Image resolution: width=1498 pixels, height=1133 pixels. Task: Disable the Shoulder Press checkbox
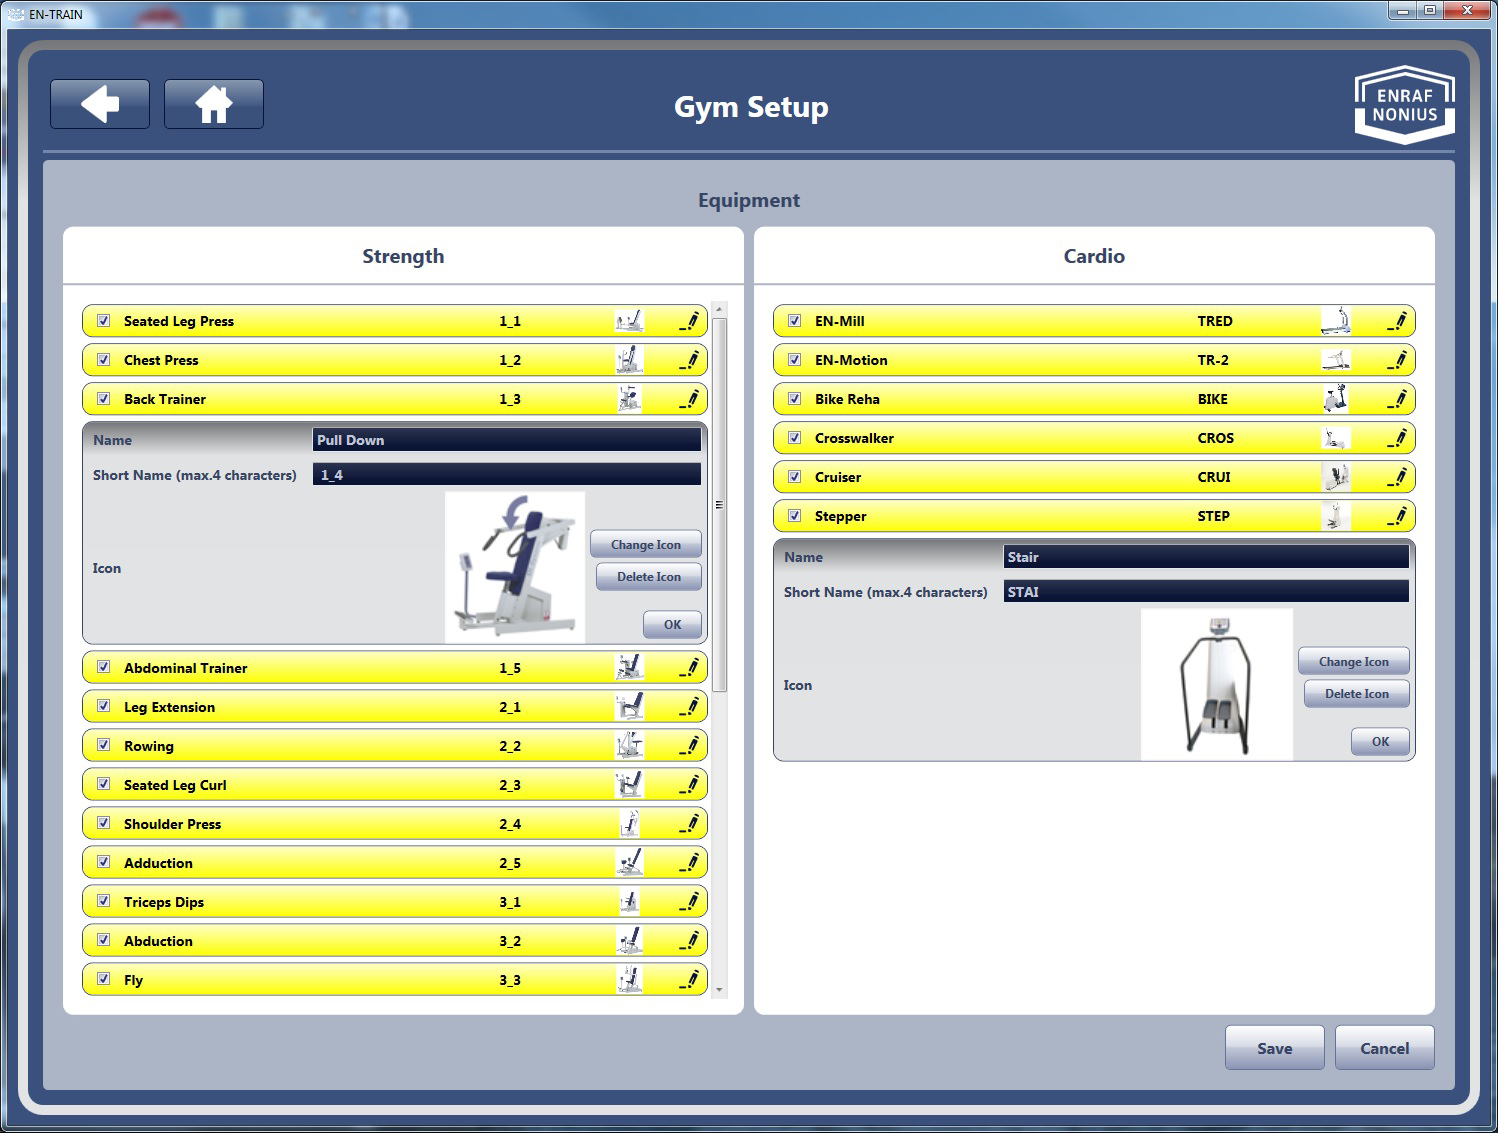point(103,823)
